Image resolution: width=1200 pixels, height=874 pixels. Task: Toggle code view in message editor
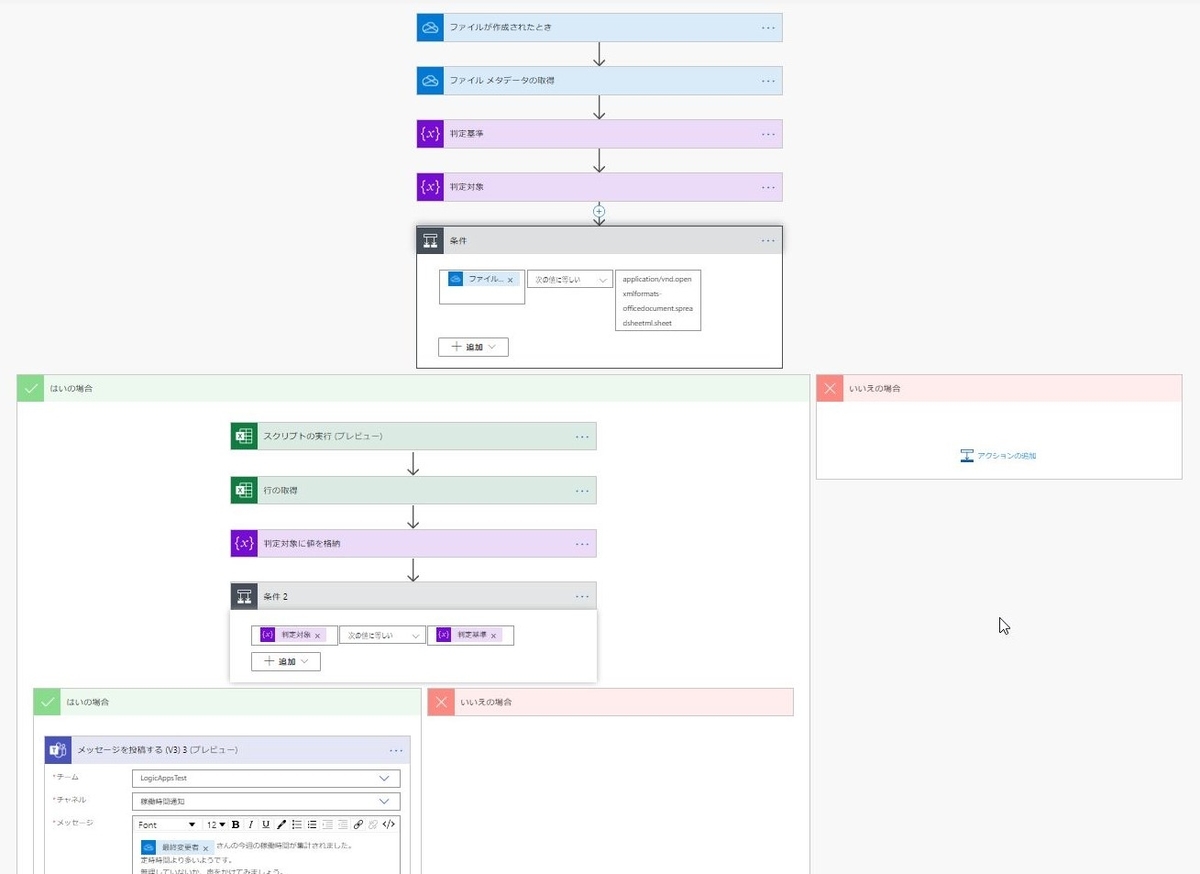(389, 825)
